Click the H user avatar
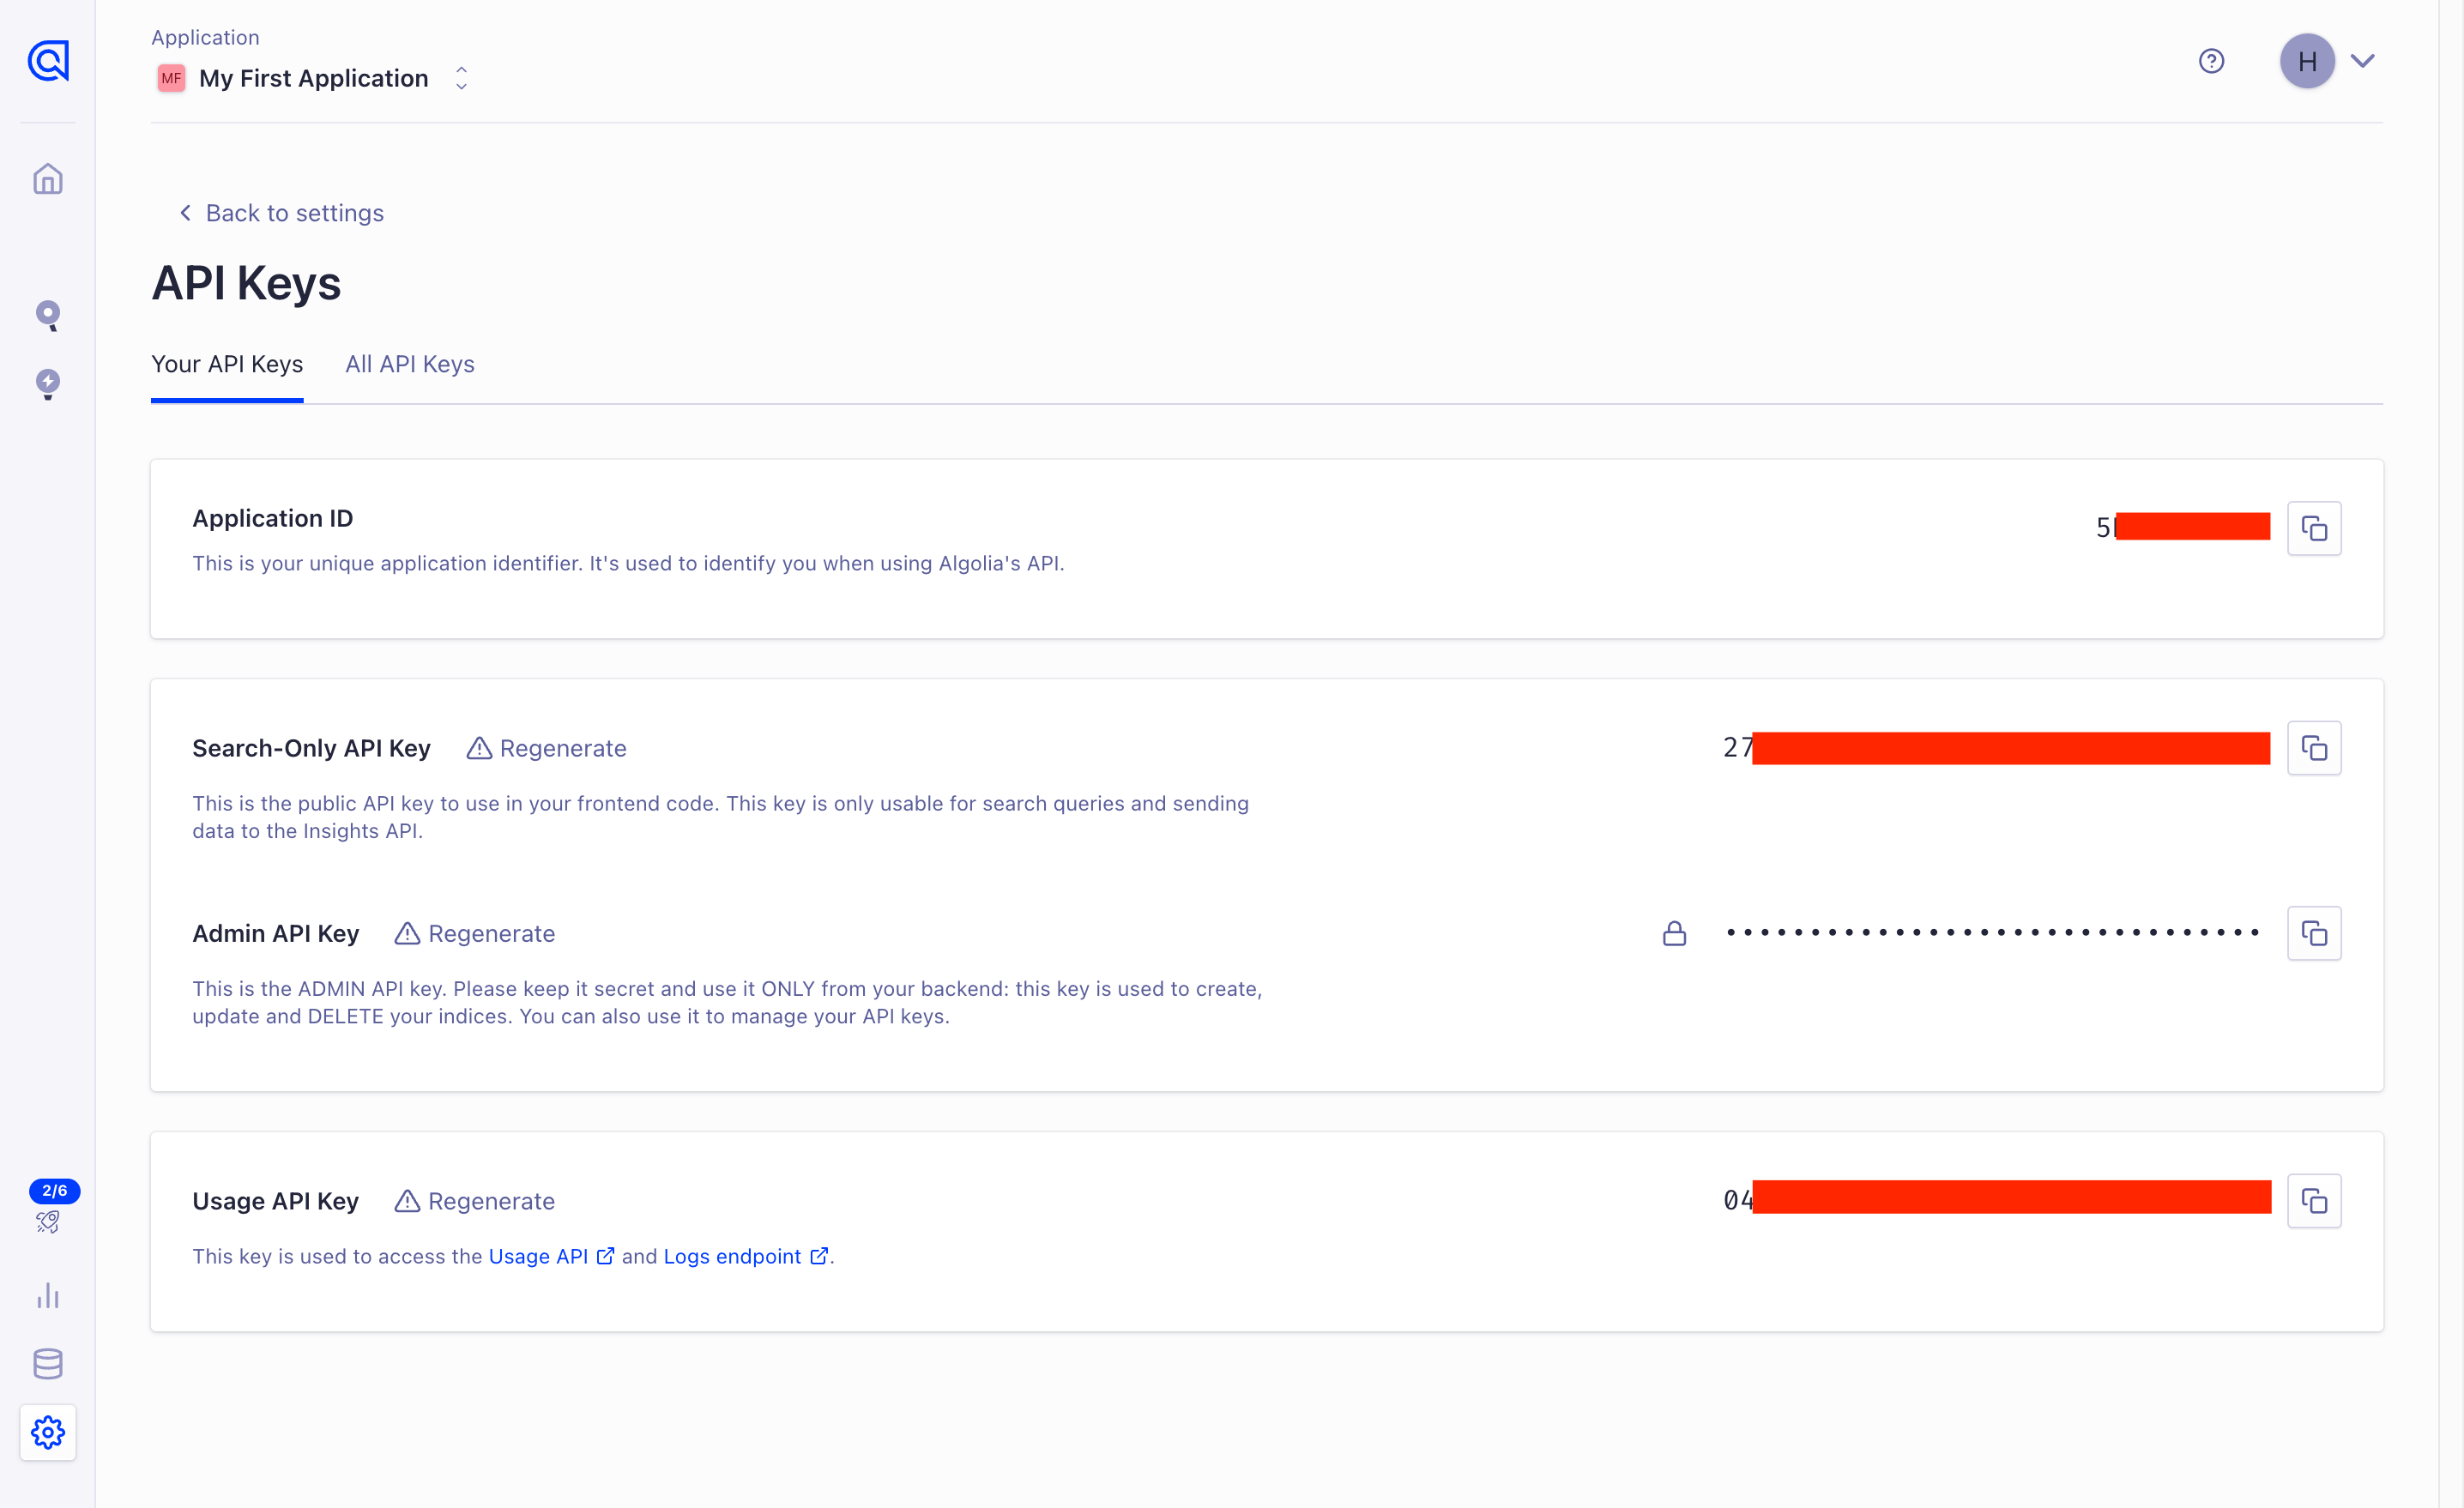This screenshot has width=2464, height=1508. 2307,61
